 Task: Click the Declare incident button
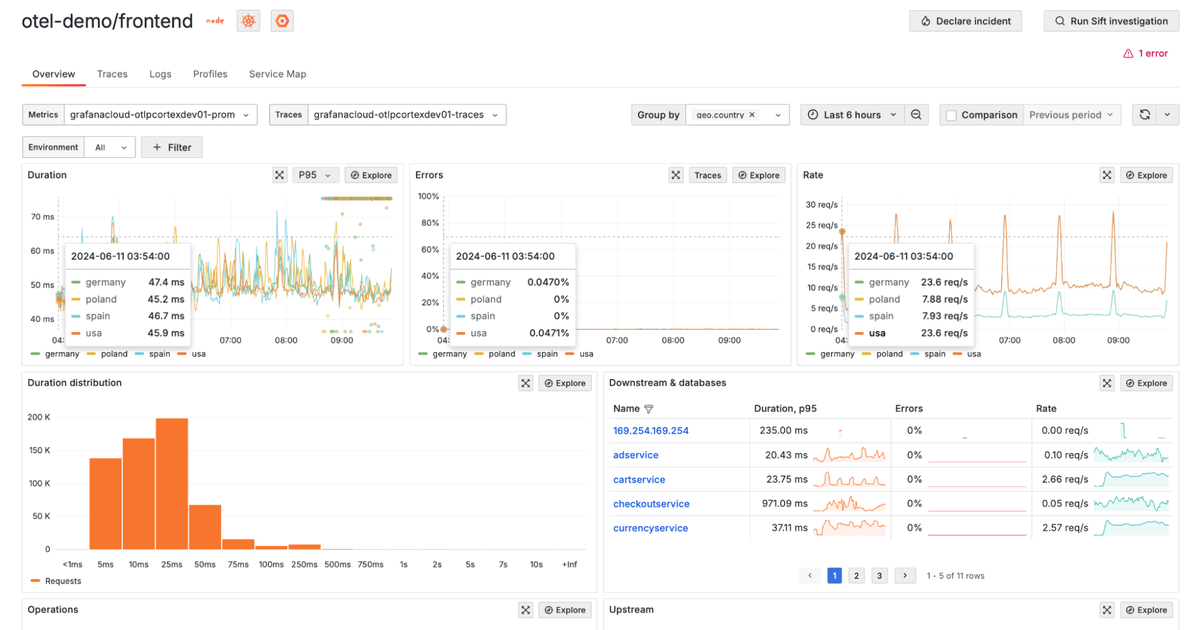(x=965, y=21)
